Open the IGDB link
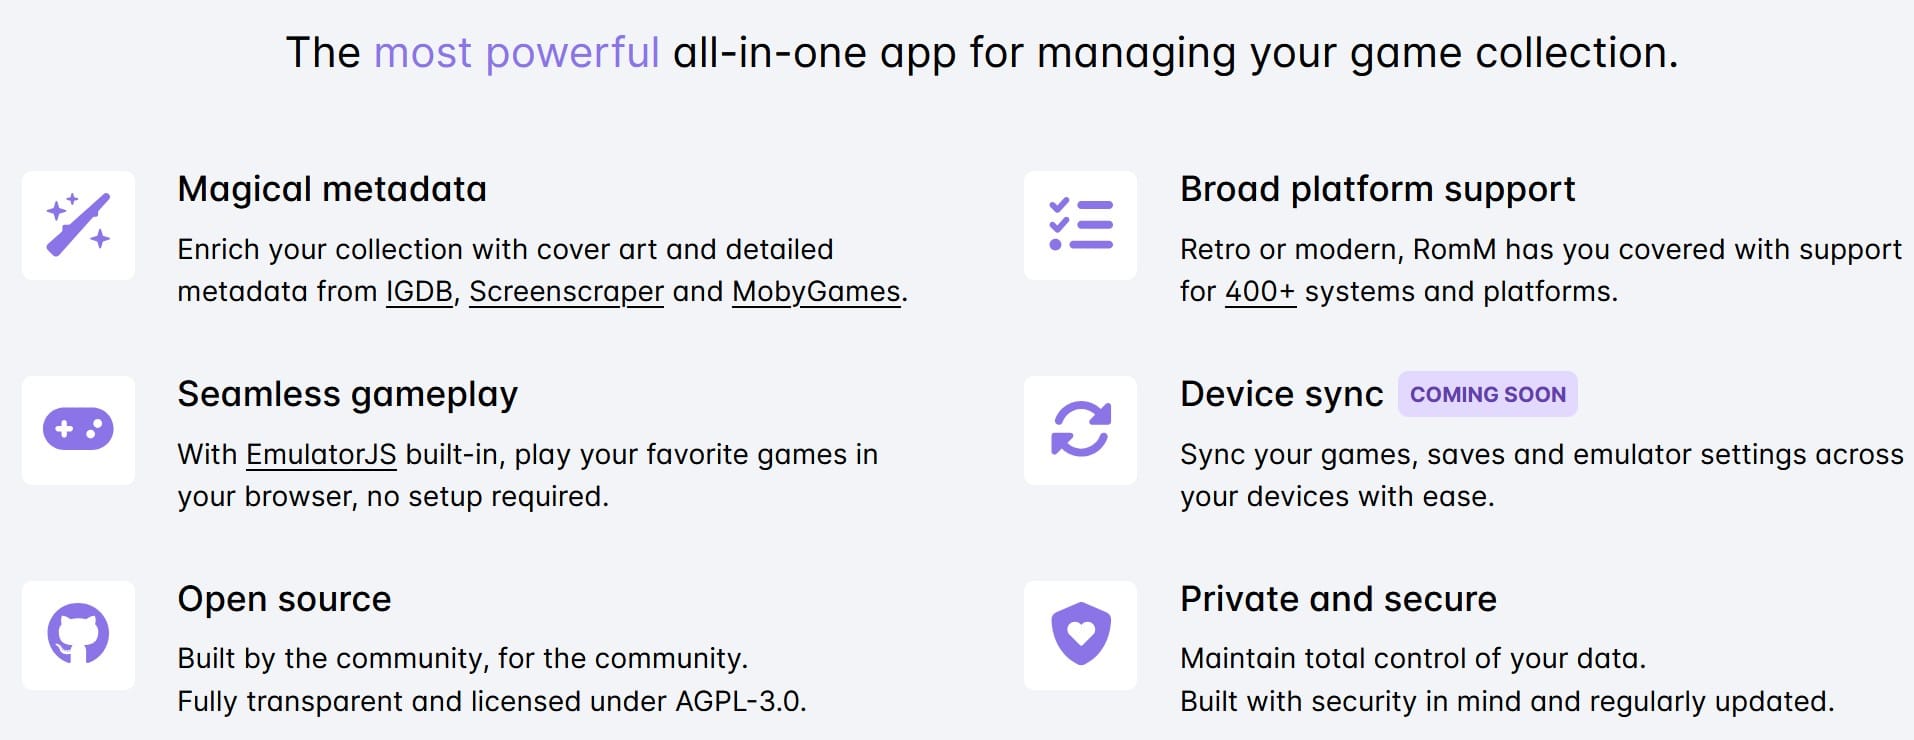Viewport: 1914px width, 740px height. (x=420, y=292)
